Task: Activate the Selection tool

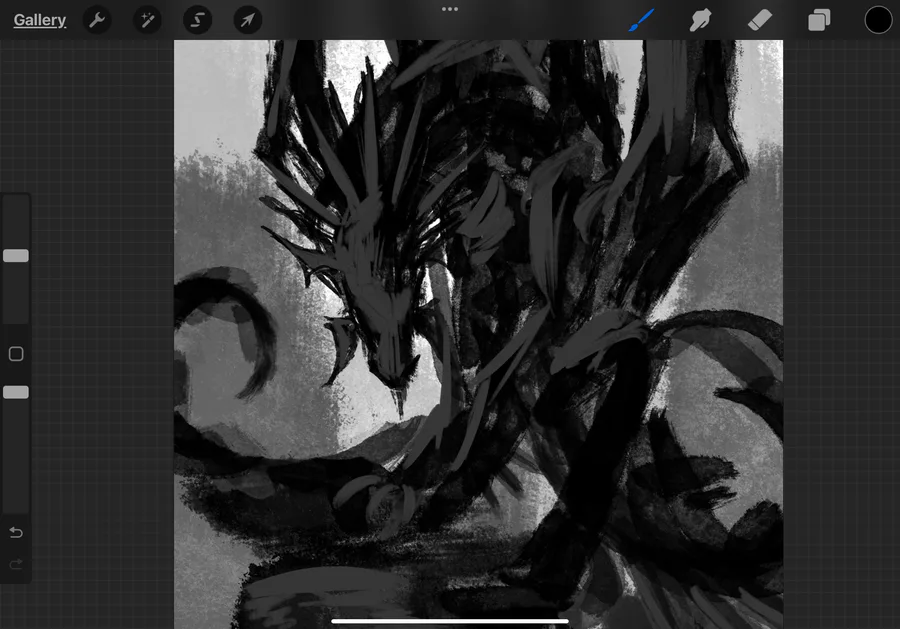Action: (x=197, y=20)
